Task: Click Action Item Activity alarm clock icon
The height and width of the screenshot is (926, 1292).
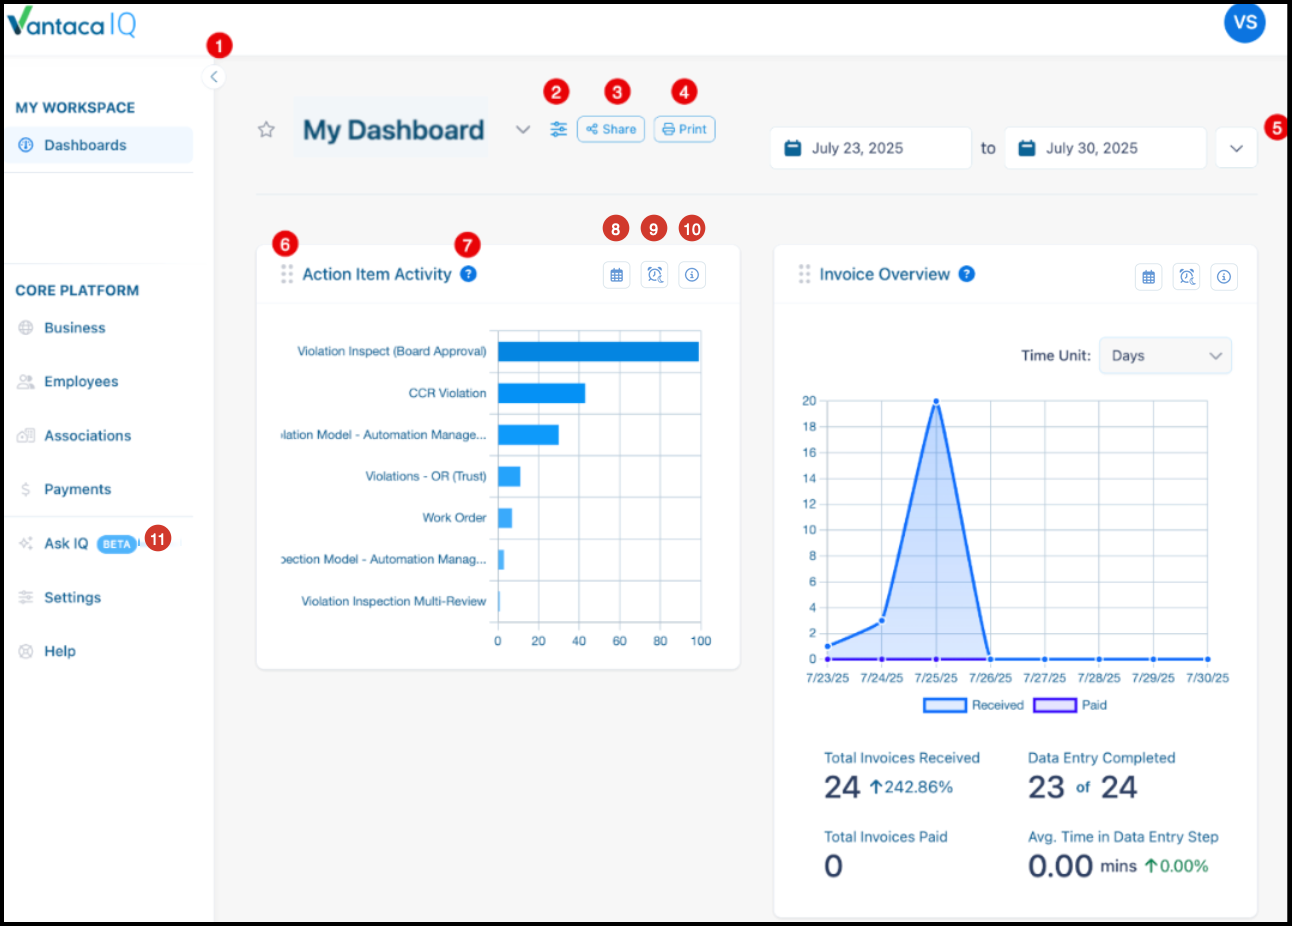Action: point(655,275)
